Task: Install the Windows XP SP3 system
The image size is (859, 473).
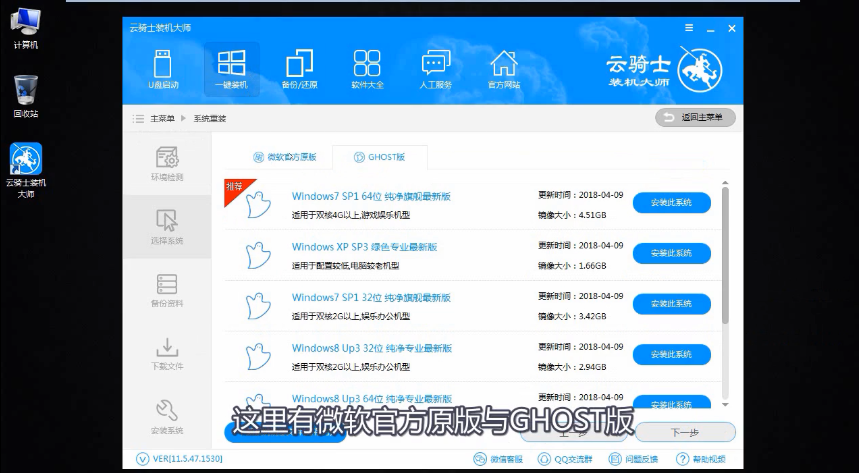Action: [672, 253]
